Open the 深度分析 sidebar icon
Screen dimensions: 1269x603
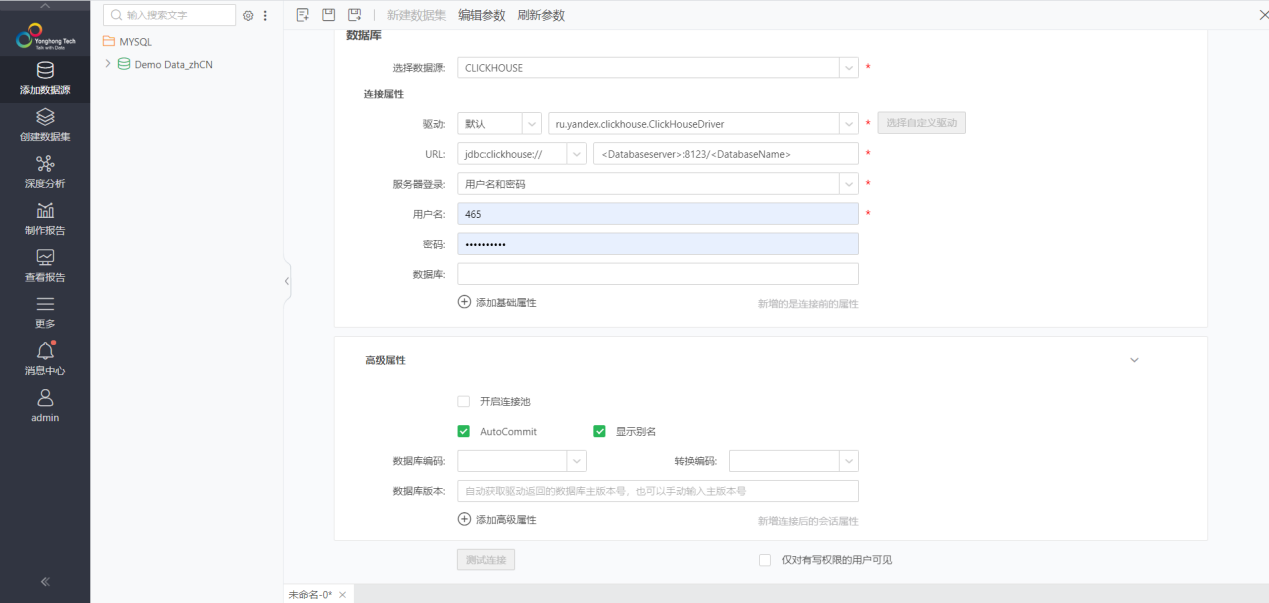point(45,164)
